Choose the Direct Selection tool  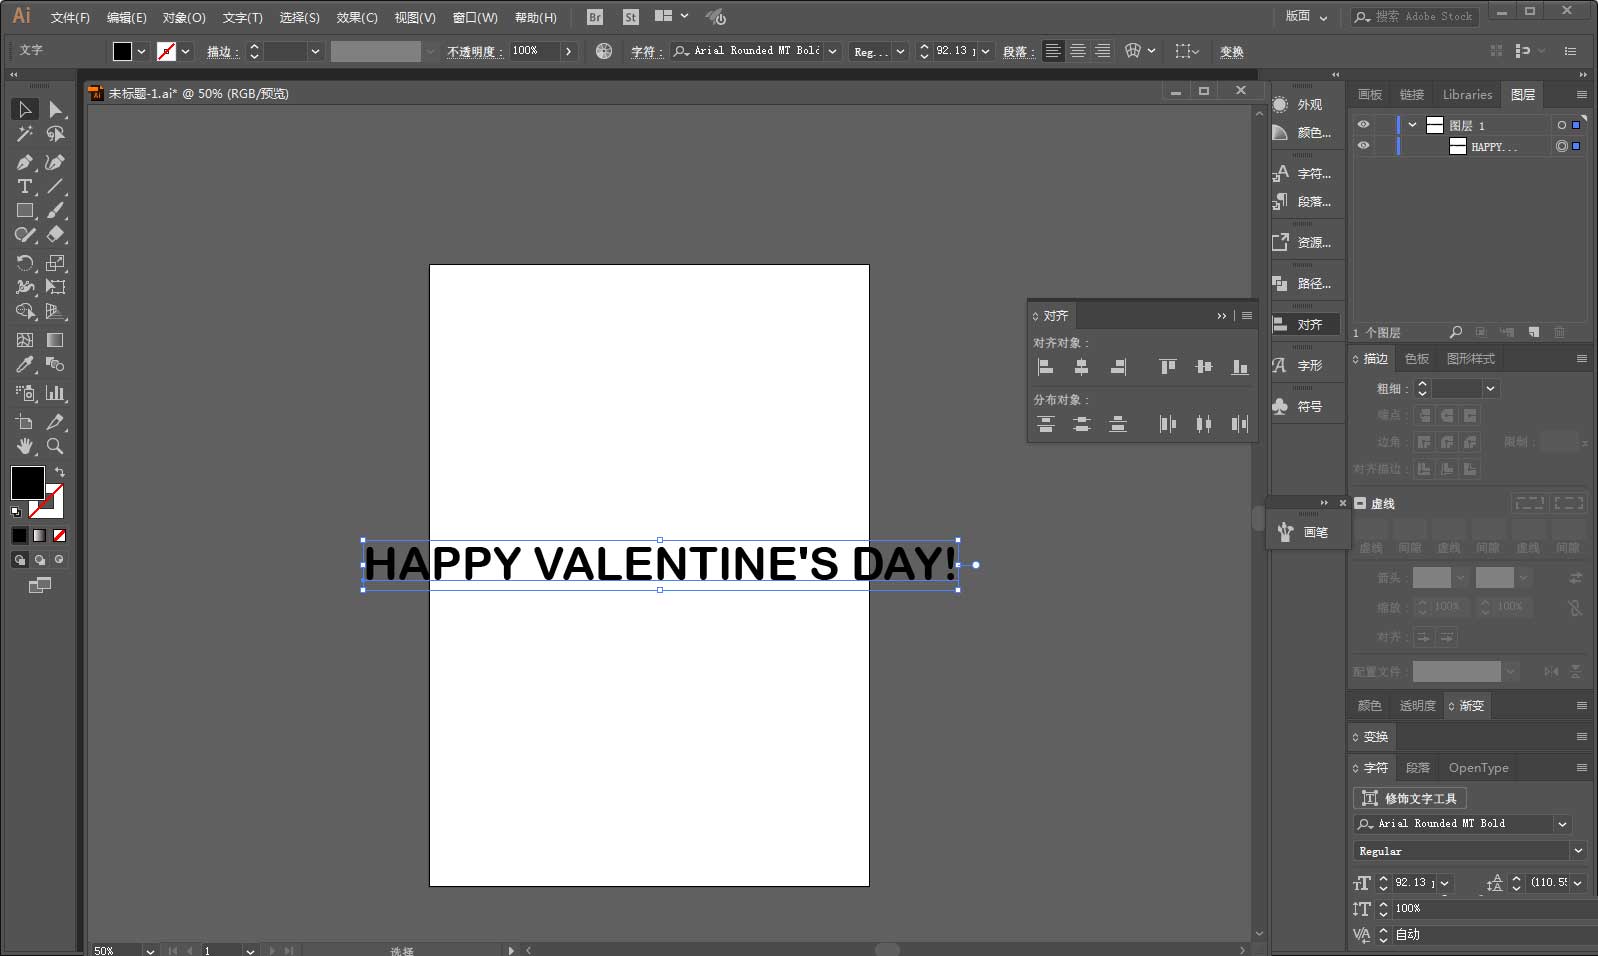click(56, 109)
